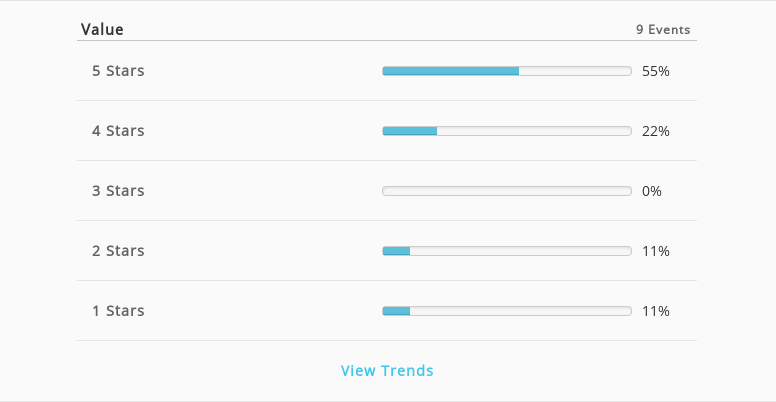The width and height of the screenshot is (776, 402).
Task: Click the 2 Stars progress bar
Action: point(507,251)
